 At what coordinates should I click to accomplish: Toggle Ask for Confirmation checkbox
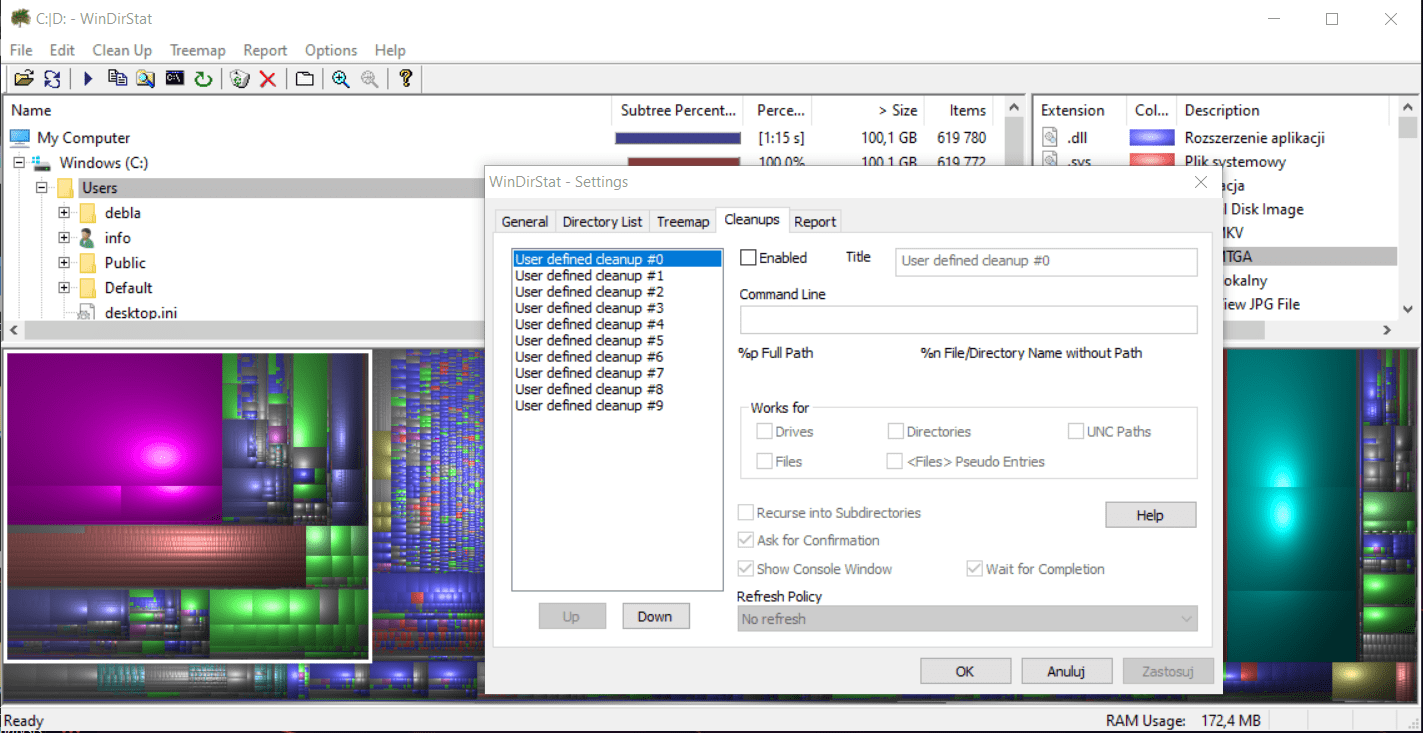(745, 540)
